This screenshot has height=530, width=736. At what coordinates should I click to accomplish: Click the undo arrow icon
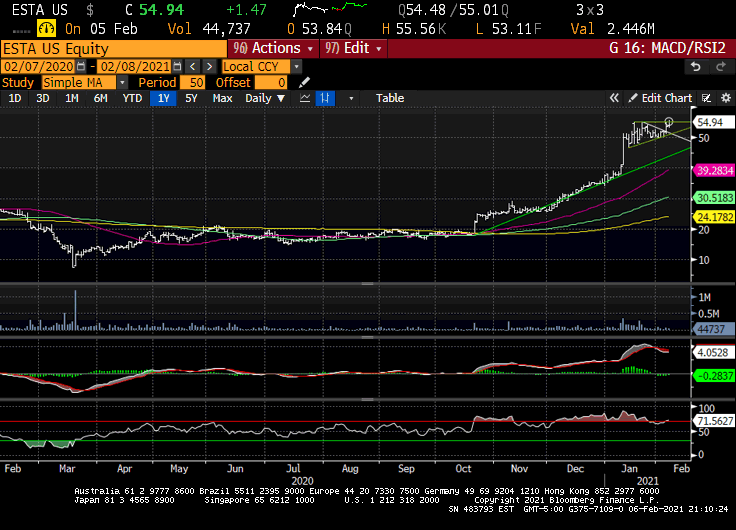point(696,67)
